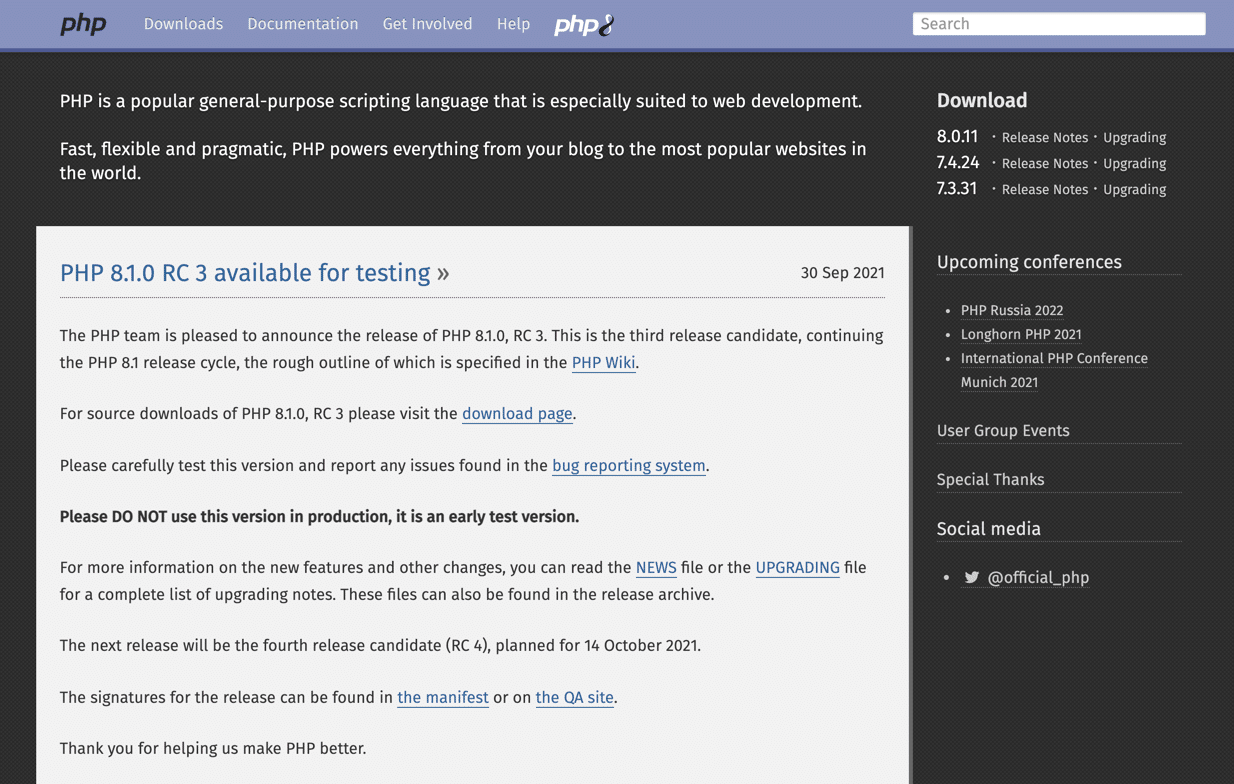Image resolution: width=1234 pixels, height=784 pixels.
Task: Open the NEWS file link
Action: [655, 567]
